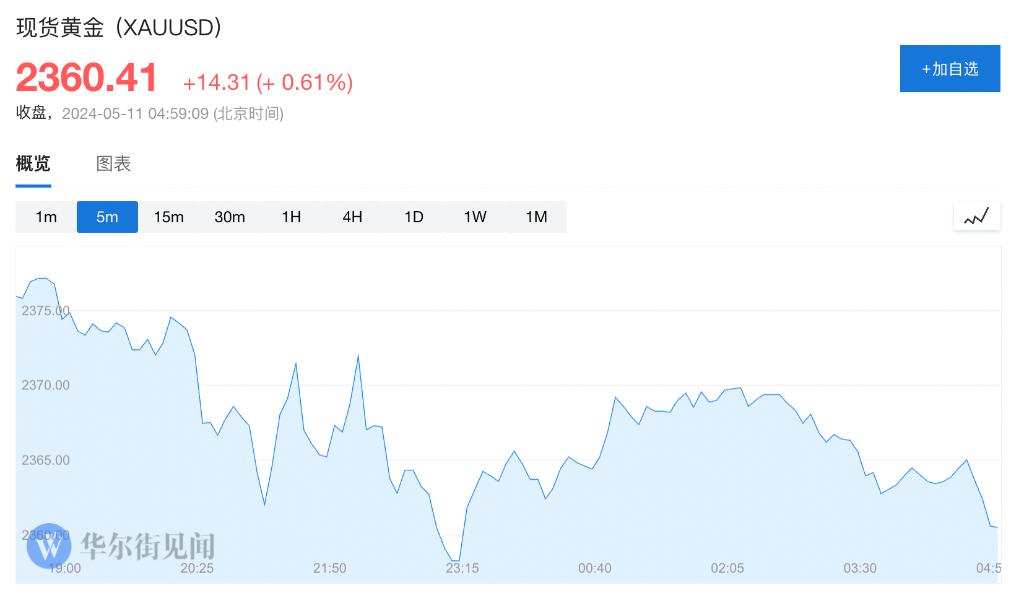Click the line chart type icon
Viewport: 1024px width, 601px height.
(x=976, y=216)
